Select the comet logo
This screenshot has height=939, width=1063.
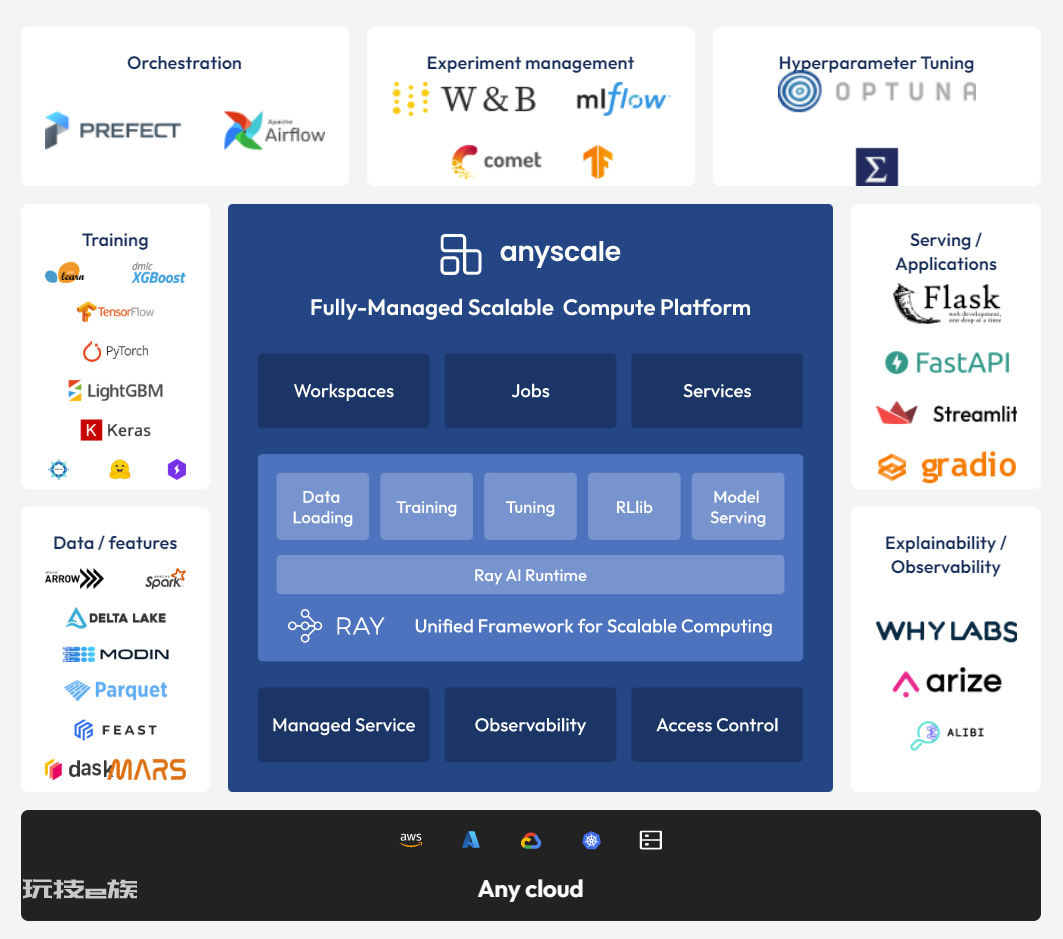(x=496, y=161)
